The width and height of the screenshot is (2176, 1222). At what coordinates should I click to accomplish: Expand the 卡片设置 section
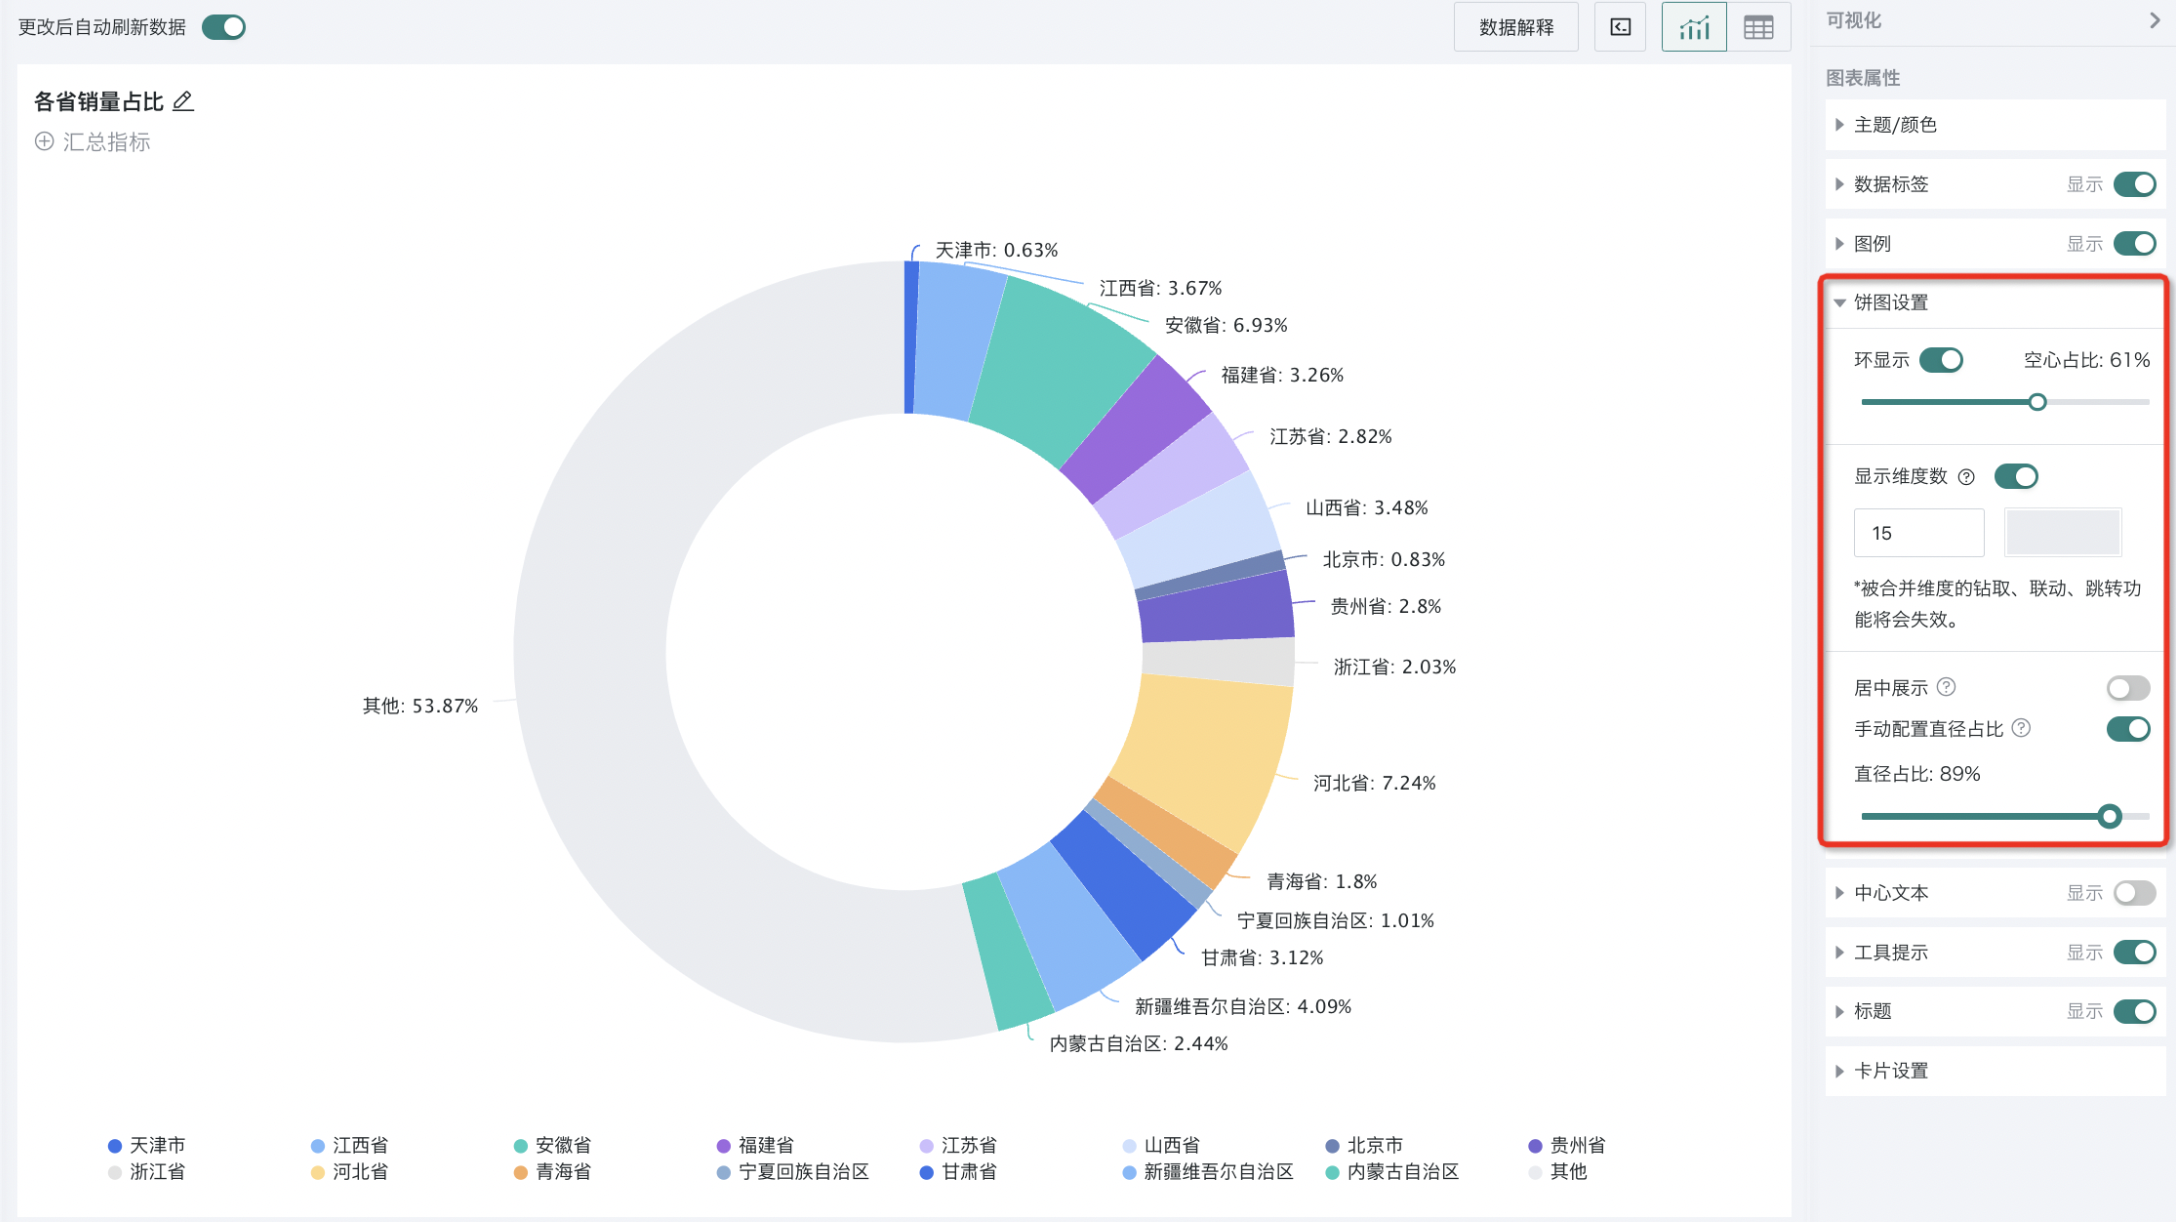[1994, 1070]
